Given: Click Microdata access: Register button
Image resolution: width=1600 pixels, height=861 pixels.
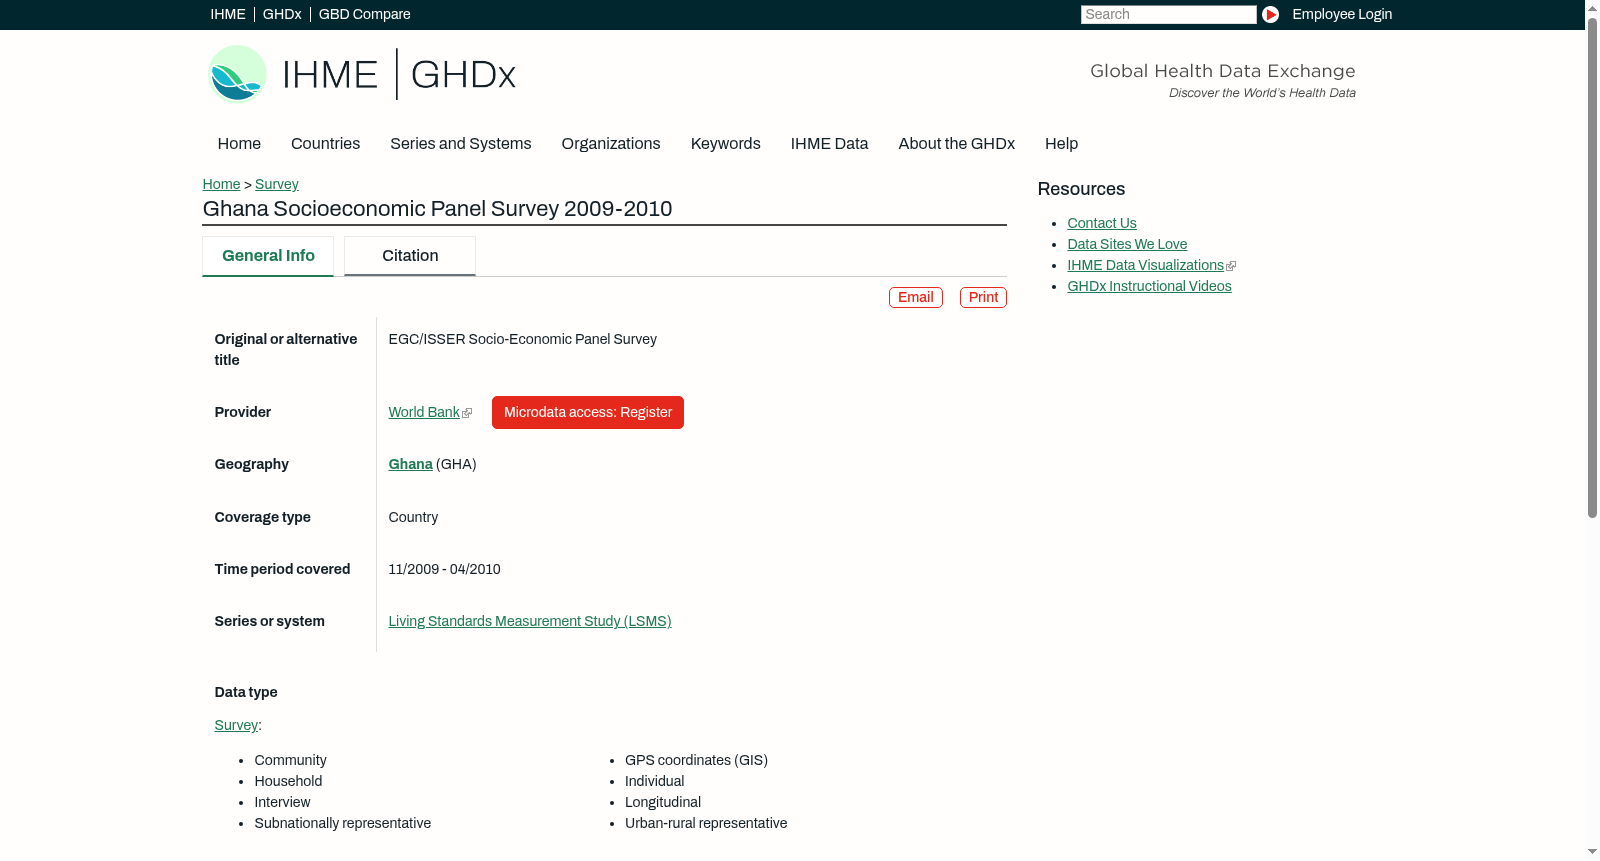Looking at the screenshot, I should tap(588, 412).
